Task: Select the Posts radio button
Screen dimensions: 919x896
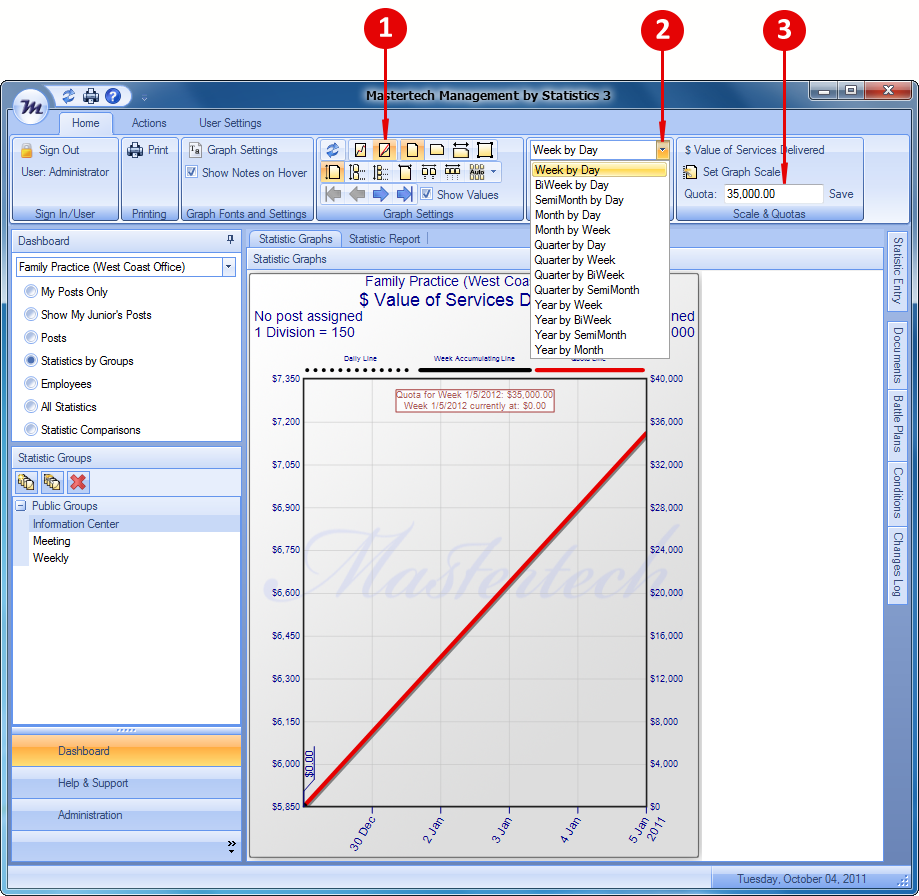Action: pyautogui.click(x=30, y=338)
